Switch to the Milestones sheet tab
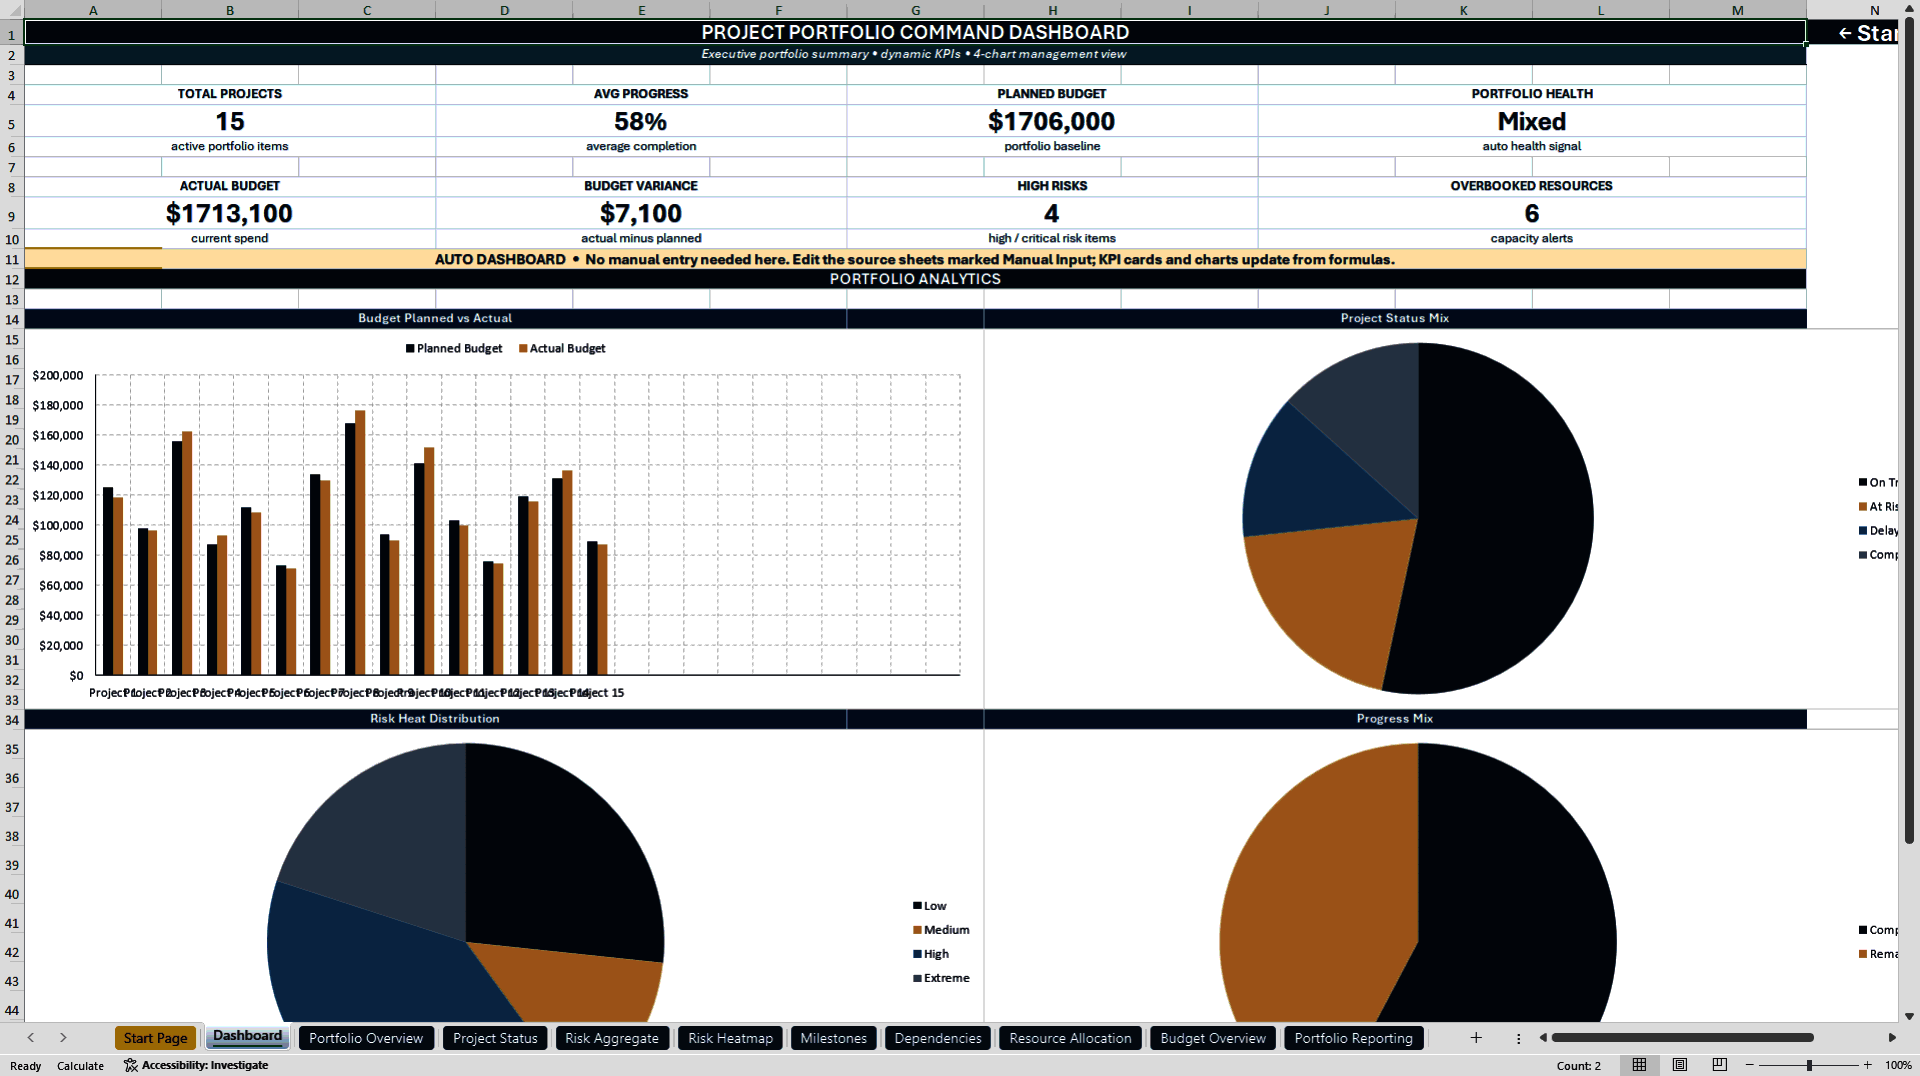Viewport: 1920px width, 1076px height. pos(833,1038)
